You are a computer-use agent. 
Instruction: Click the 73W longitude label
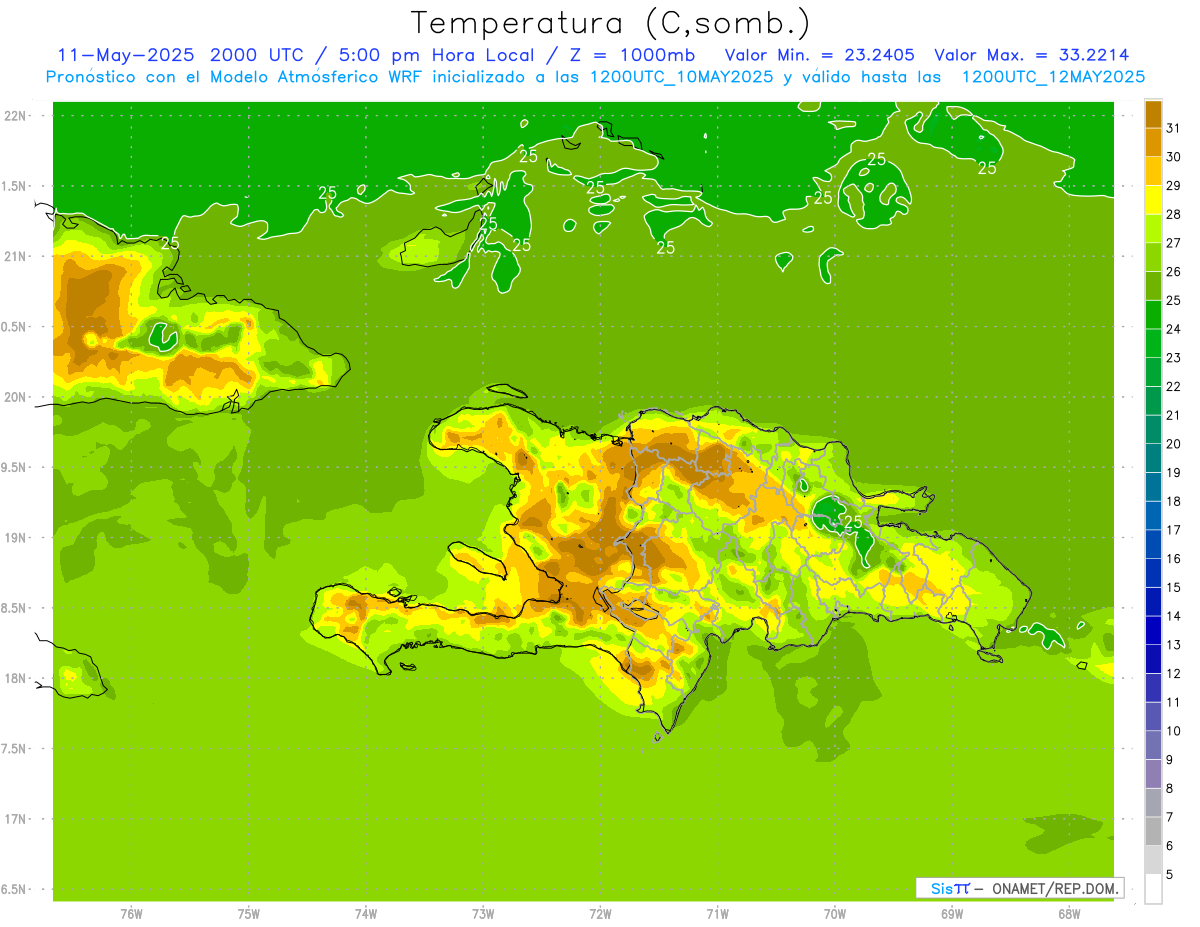click(x=483, y=914)
